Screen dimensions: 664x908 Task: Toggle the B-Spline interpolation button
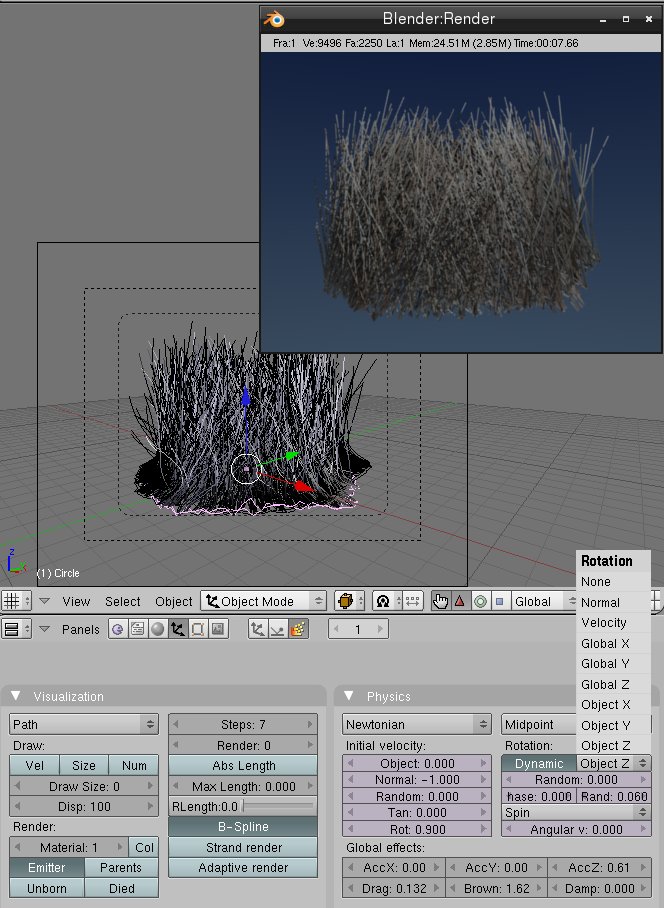(x=243, y=827)
